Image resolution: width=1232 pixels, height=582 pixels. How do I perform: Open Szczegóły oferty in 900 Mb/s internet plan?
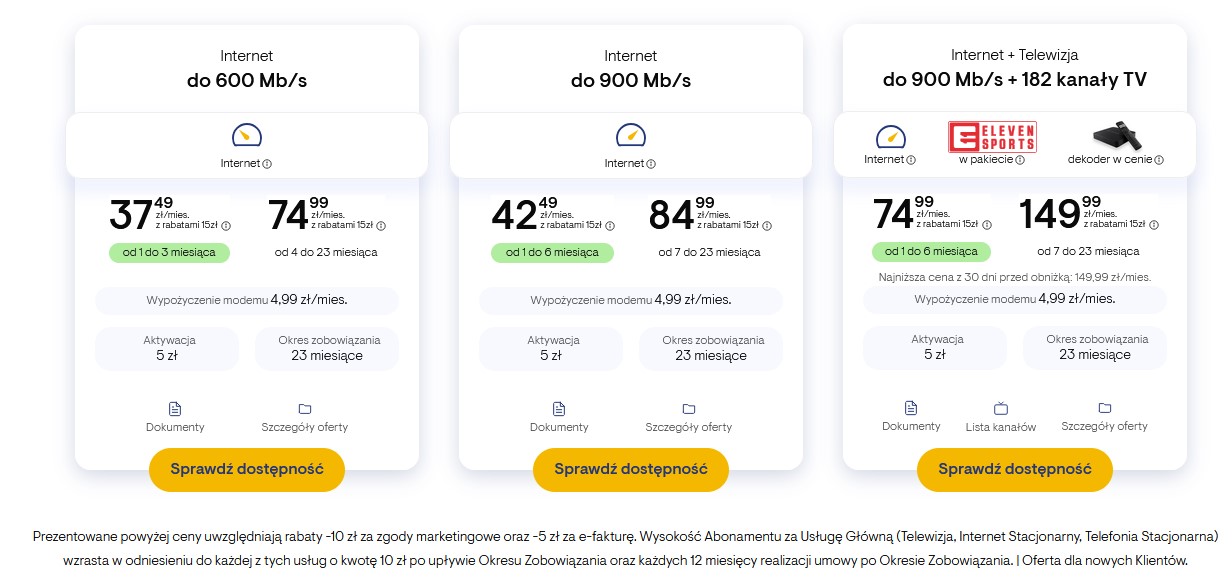click(689, 409)
